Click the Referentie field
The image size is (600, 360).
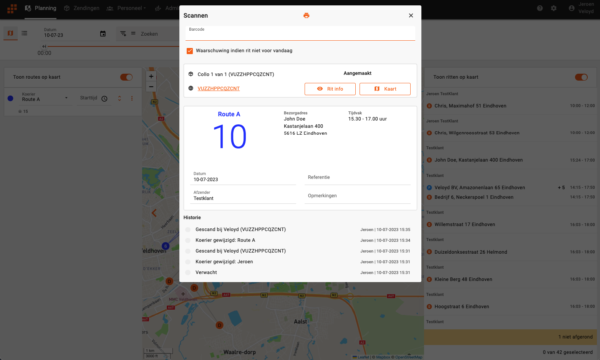[x=357, y=177]
